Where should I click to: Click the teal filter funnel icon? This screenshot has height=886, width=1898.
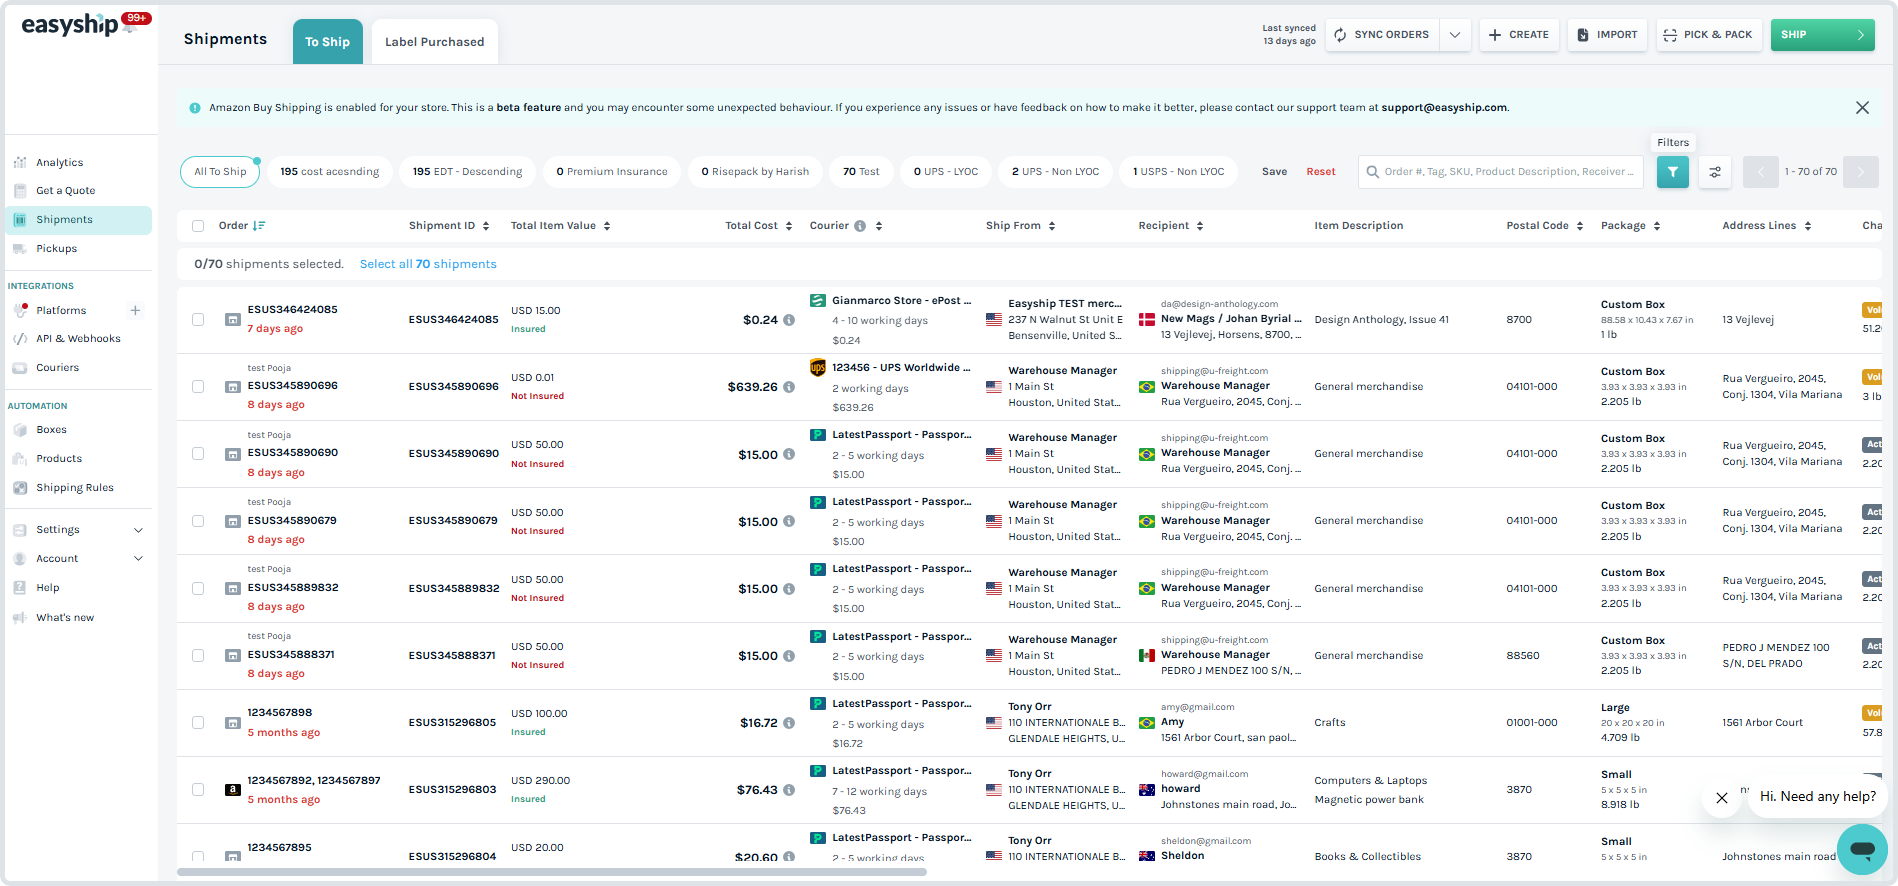pyautogui.click(x=1673, y=172)
